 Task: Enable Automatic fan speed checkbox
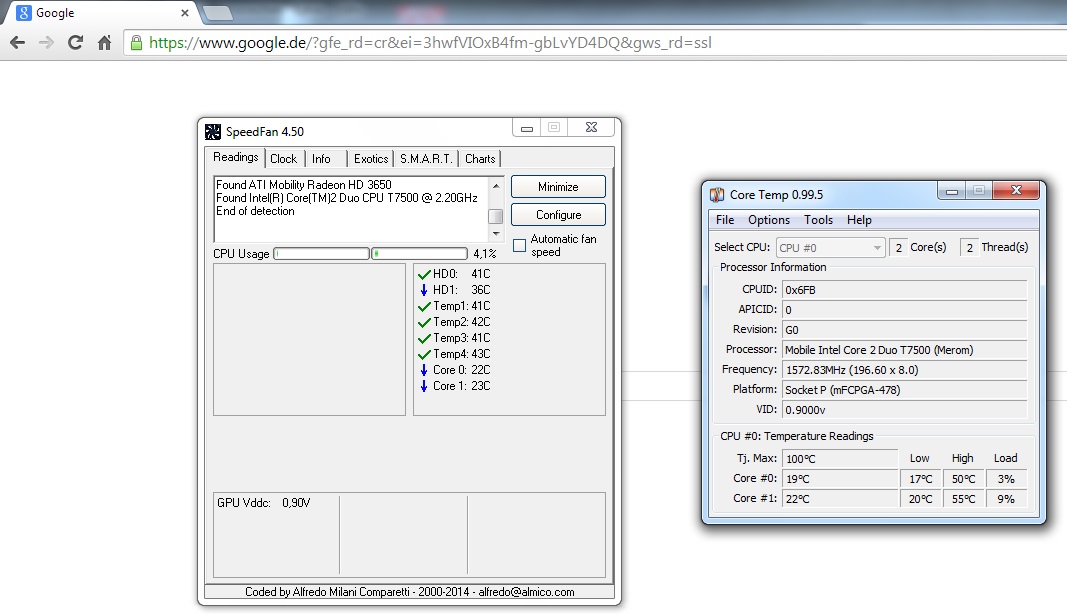point(519,245)
